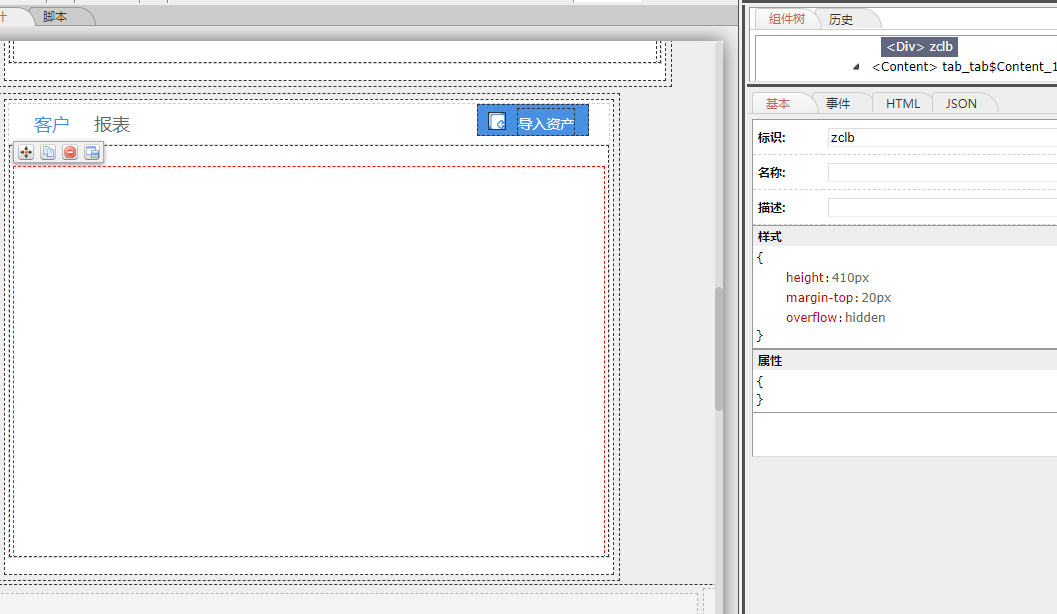The height and width of the screenshot is (614, 1057).
Task: Open the 脚本 tab
Action: tap(55, 17)
